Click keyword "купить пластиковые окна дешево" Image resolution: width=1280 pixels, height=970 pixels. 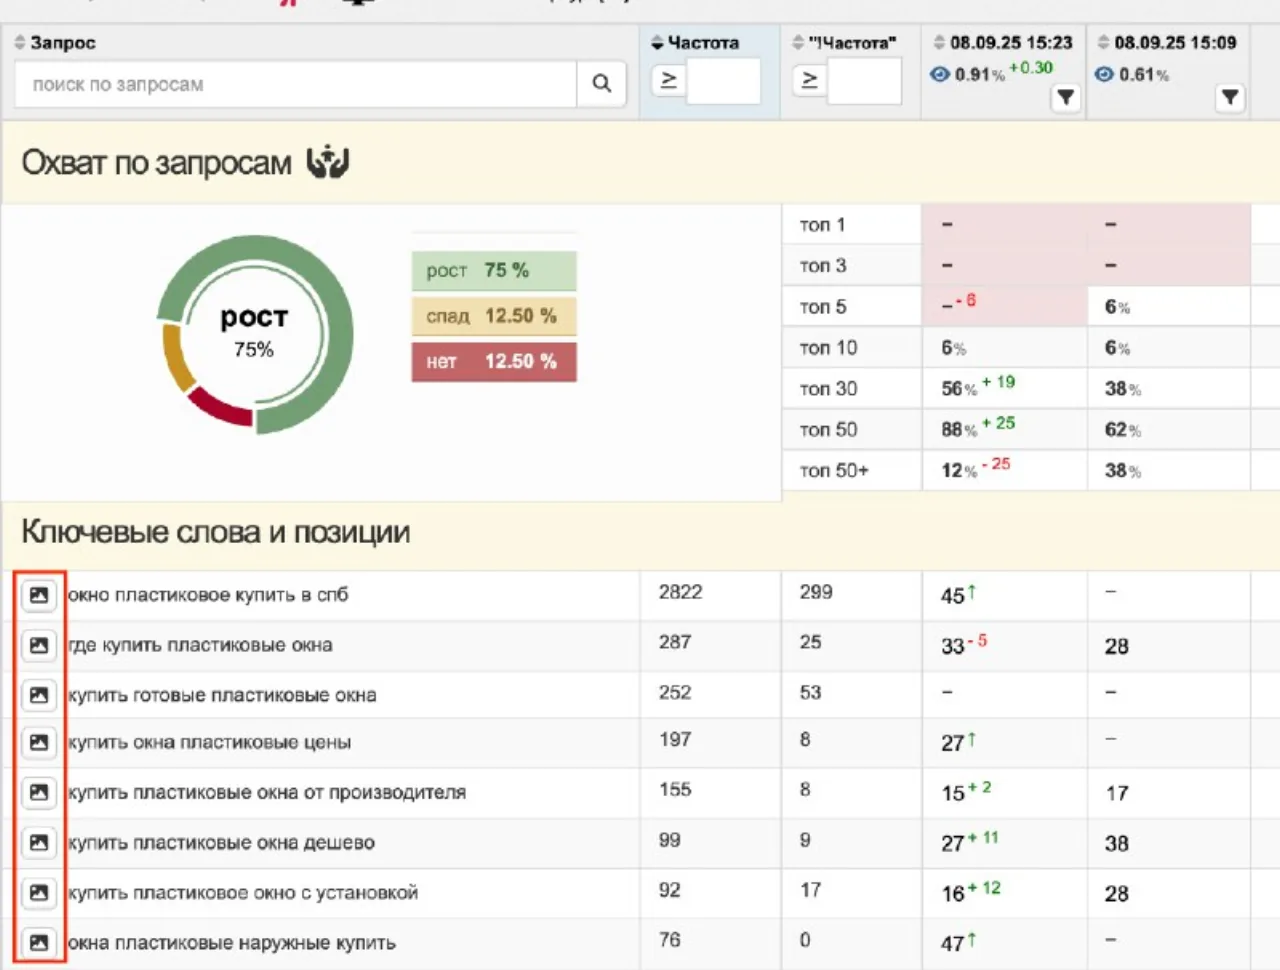[221, 843]
